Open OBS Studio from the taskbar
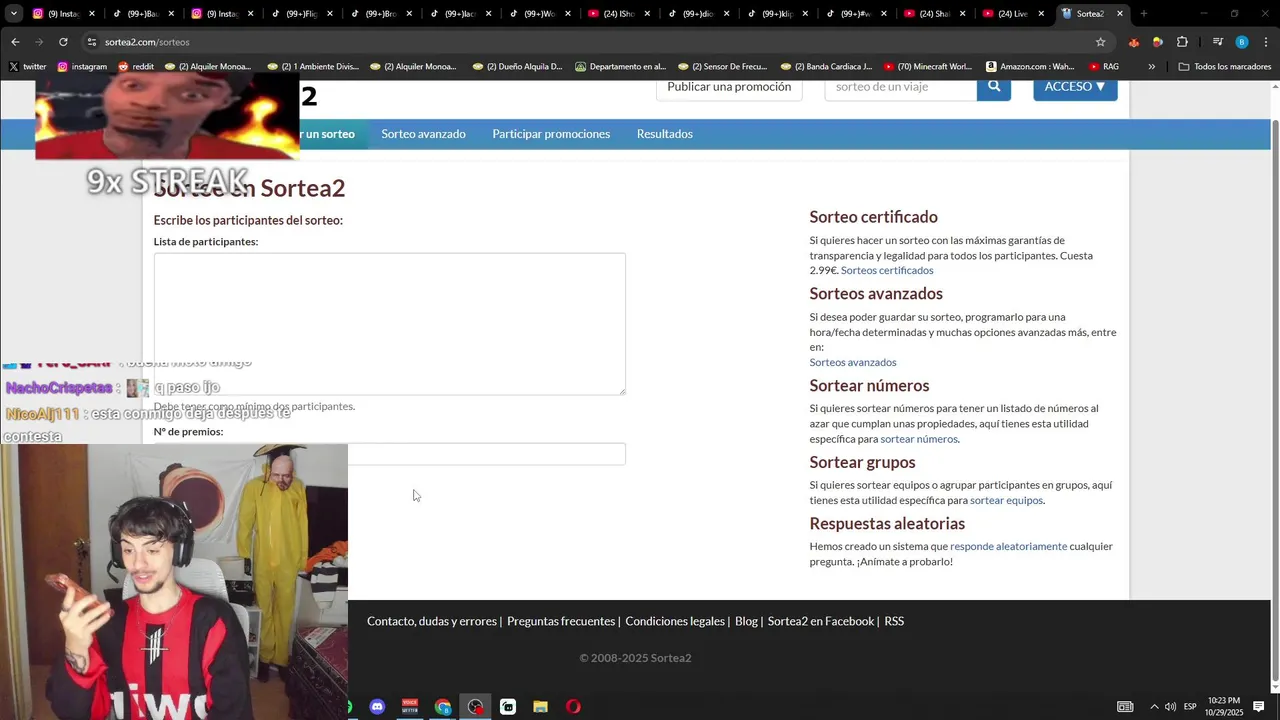 [x=475, y=707]
